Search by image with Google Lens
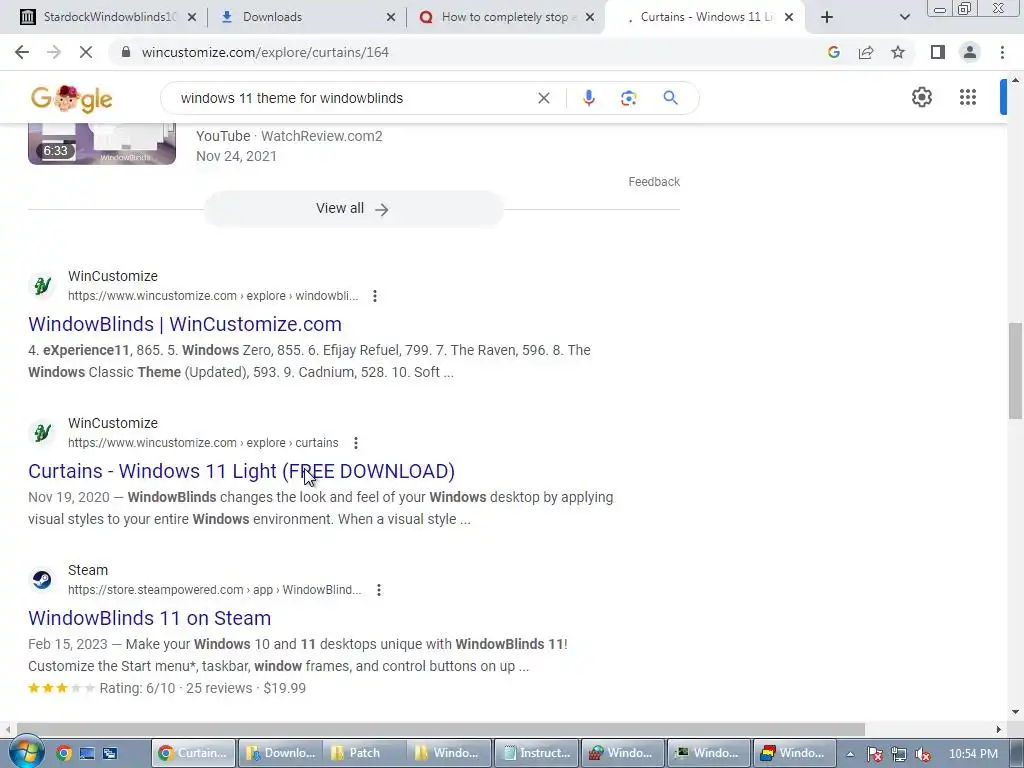Screen dimensions: 1024x768 point(628,98)
